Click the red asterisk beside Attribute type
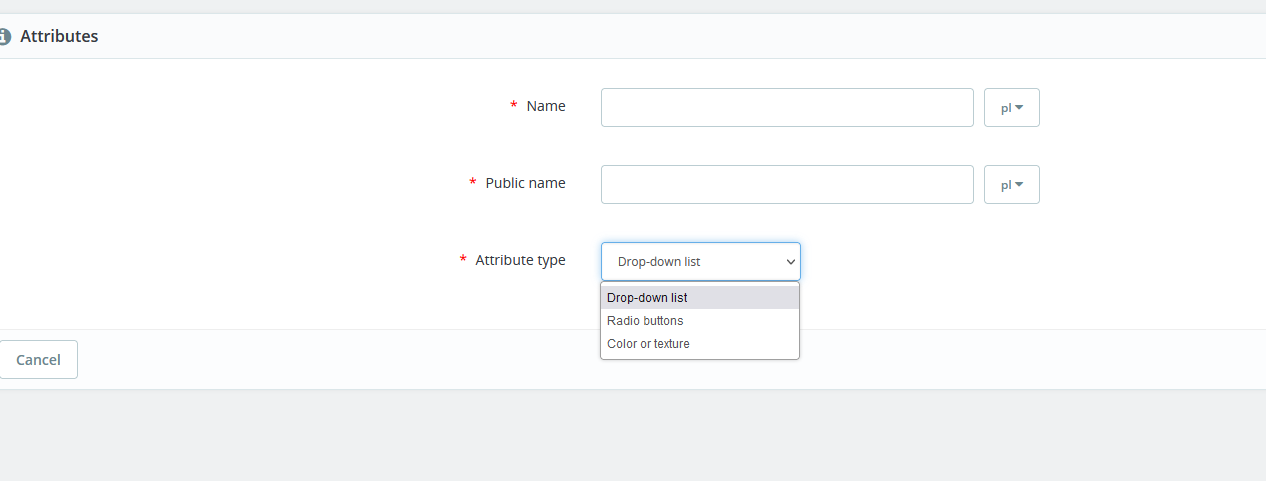Screen dimensions: 1266x481 click(x=463, y=260)
